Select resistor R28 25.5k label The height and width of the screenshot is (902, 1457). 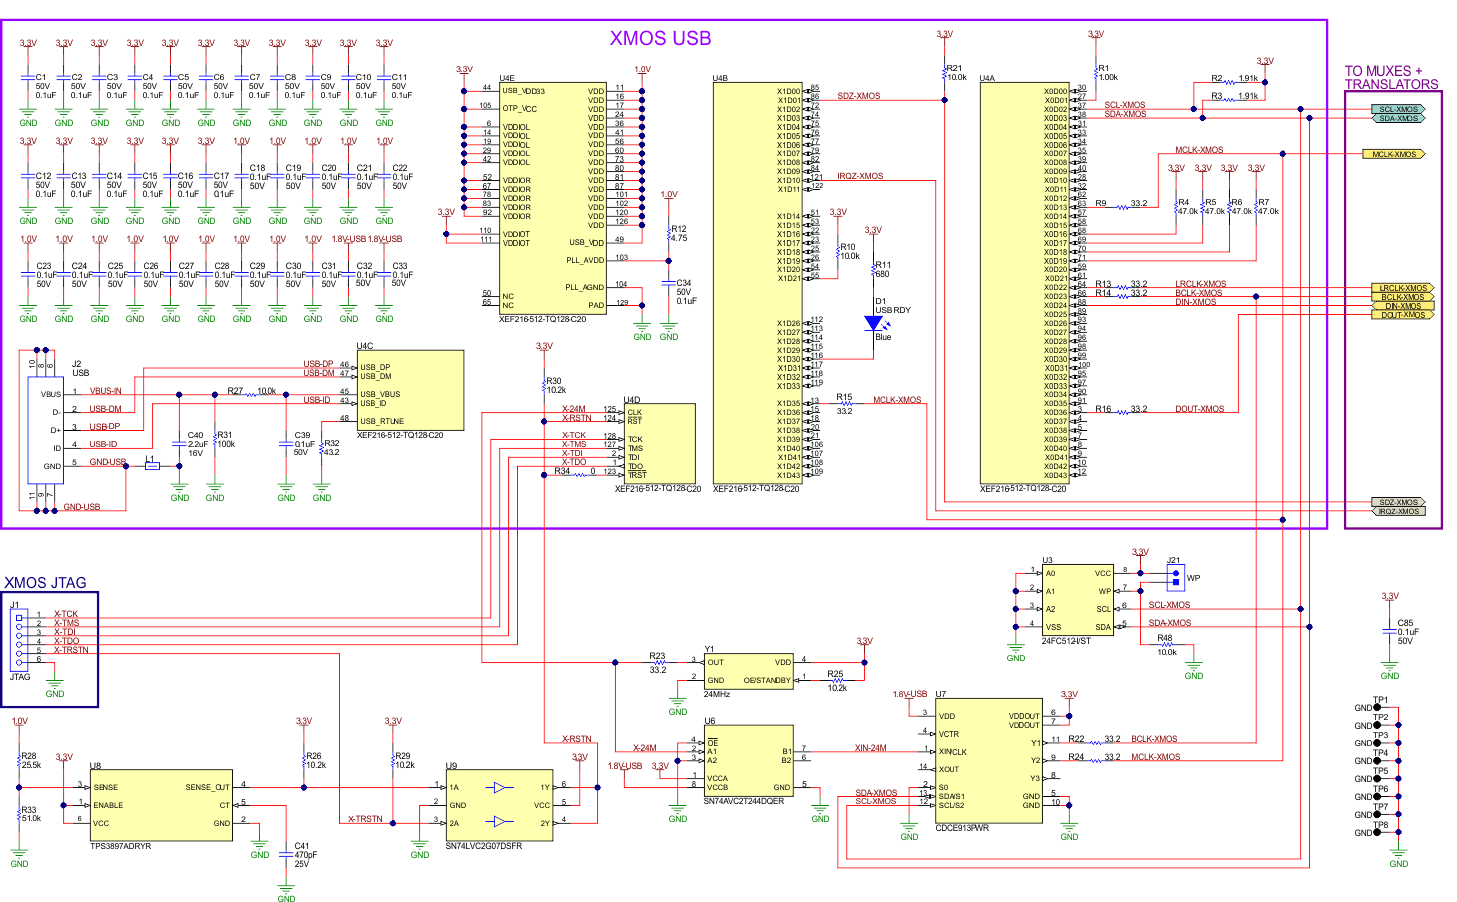pos(30,761)
